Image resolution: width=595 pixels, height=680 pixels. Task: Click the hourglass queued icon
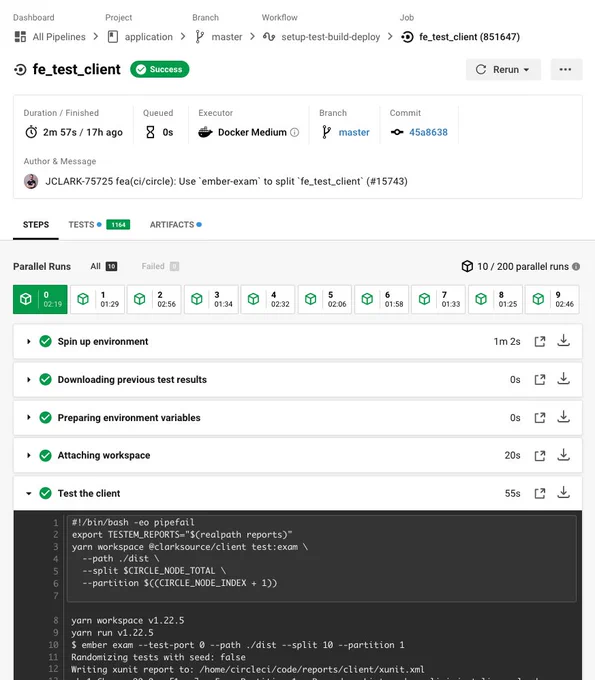point(150,132)
